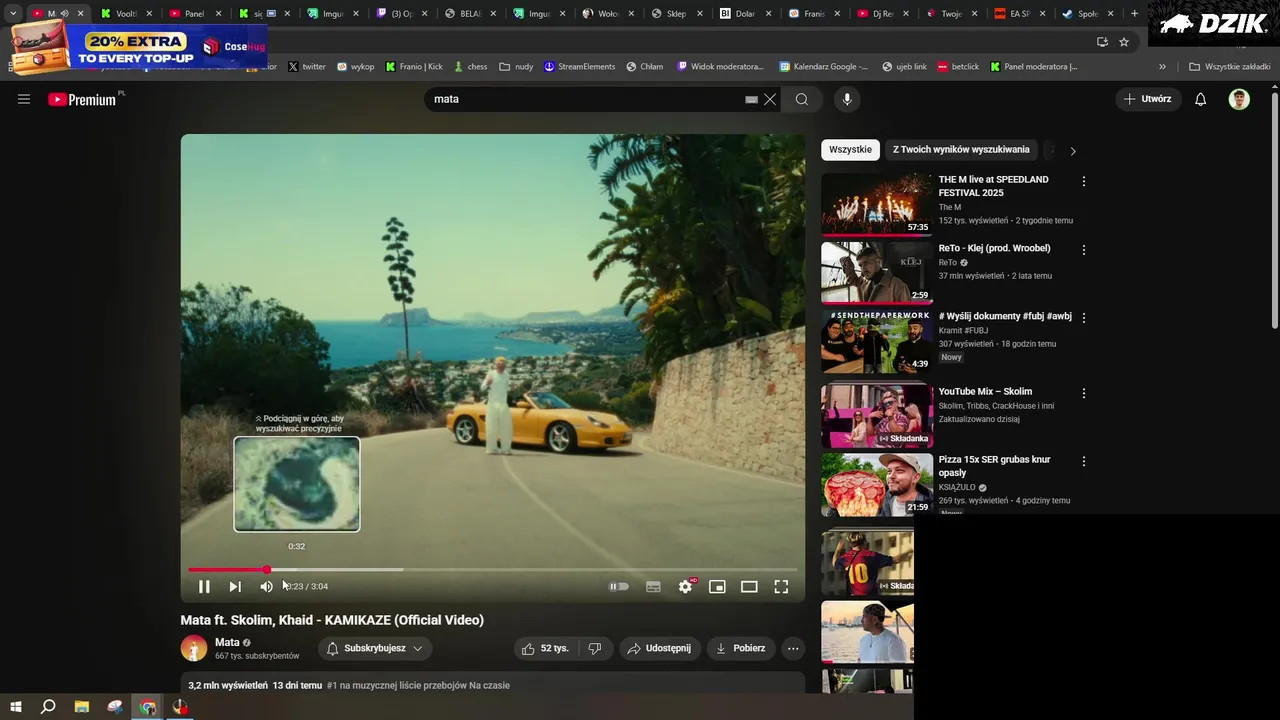Open the Franio | Kick bookmark
Viewport: 1280px width, 720px height.
click(414, 67)
